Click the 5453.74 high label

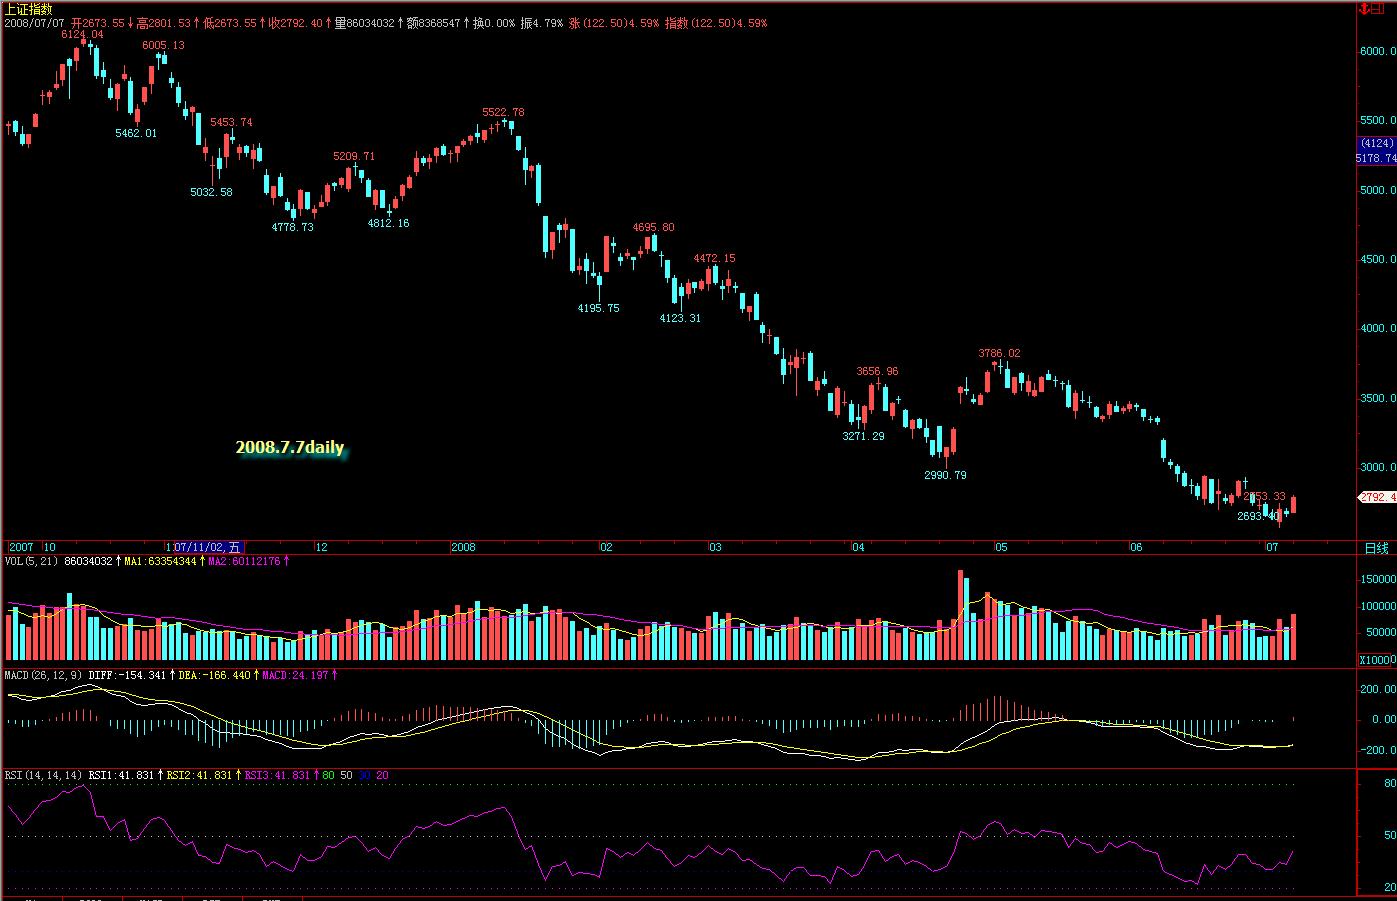click(231, 122)
